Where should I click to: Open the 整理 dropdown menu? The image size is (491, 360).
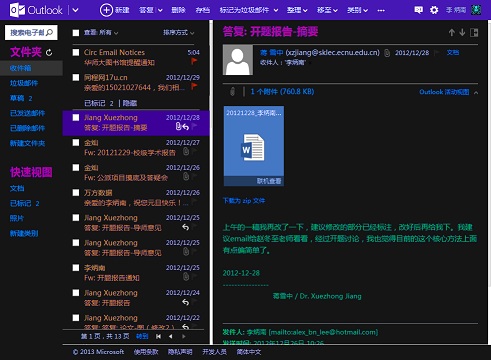[297, 10]
